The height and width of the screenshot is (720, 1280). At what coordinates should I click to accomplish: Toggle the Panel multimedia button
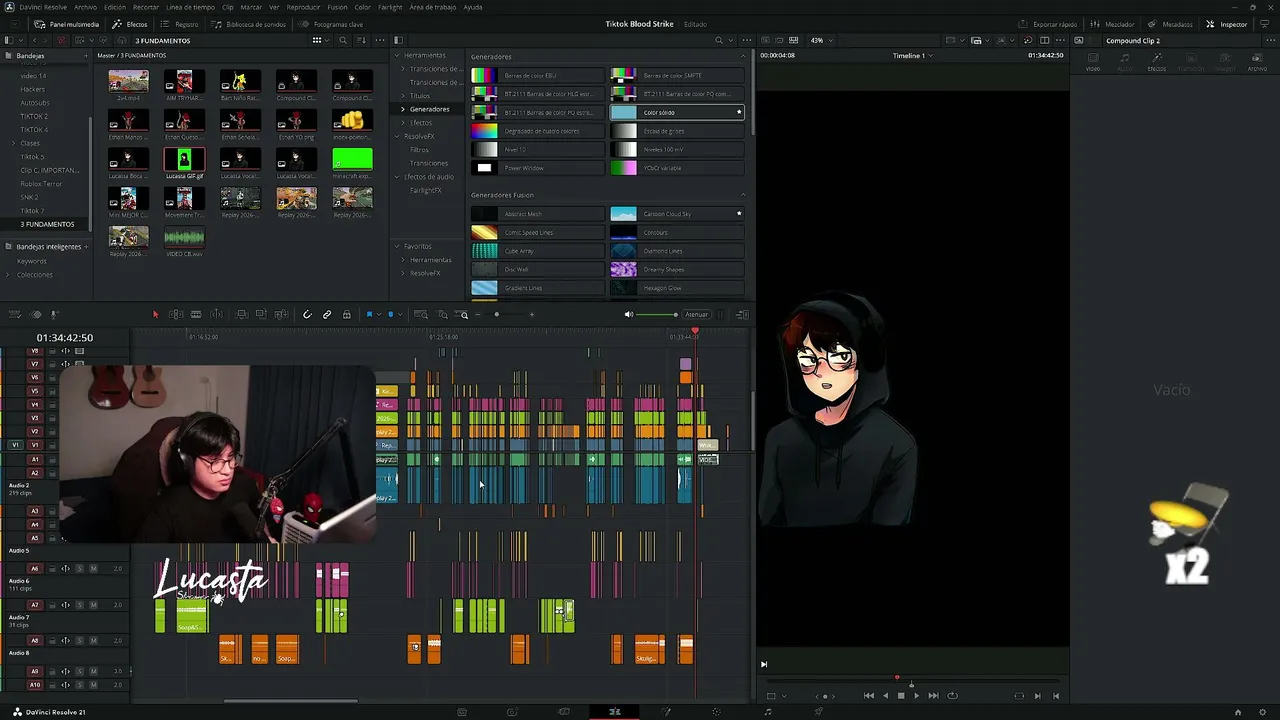pos(67,24)
